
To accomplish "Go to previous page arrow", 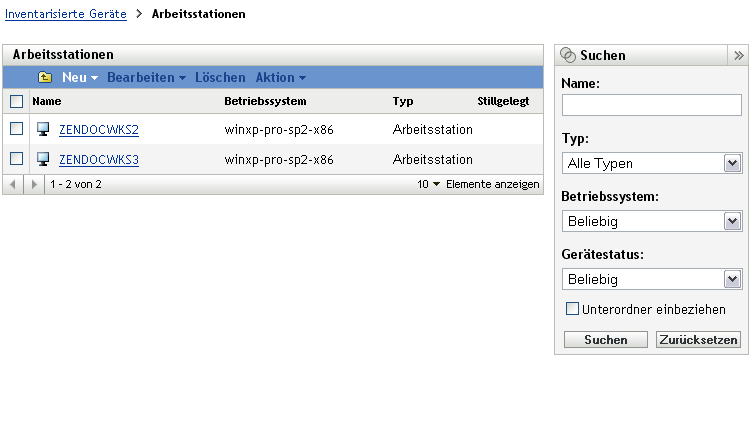I will 13,185.
